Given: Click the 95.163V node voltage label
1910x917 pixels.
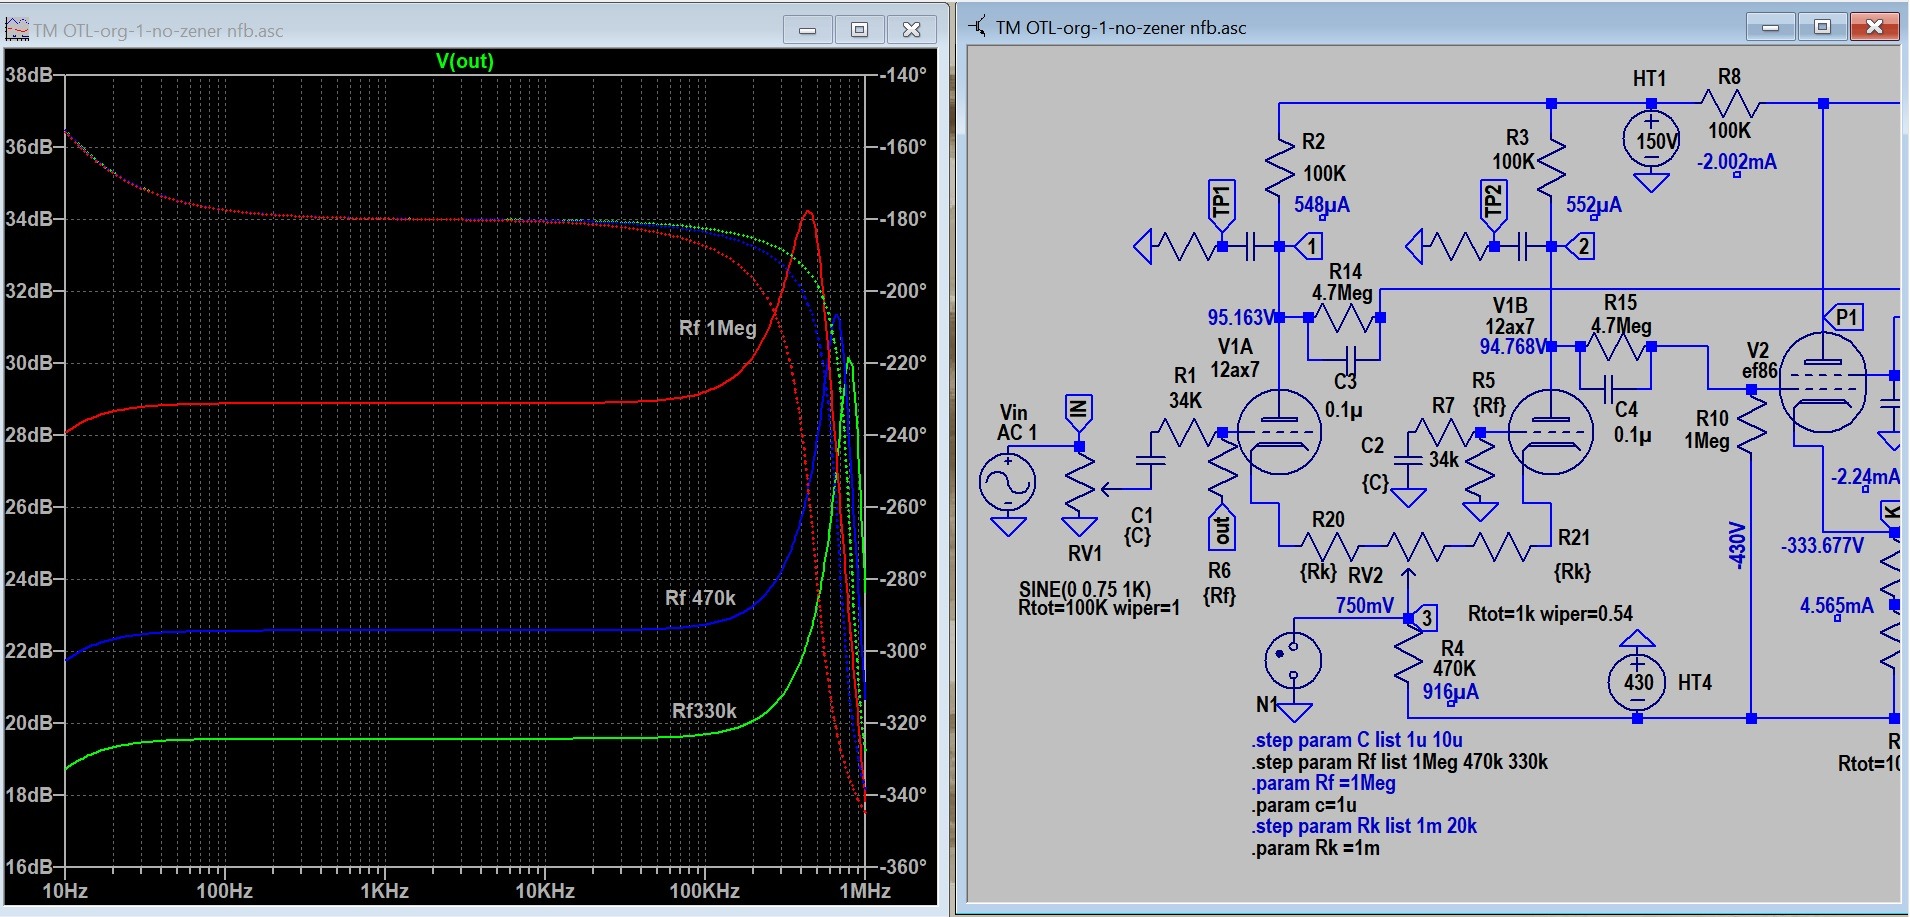Looking at the screenshot, I should coord(1239,318).
